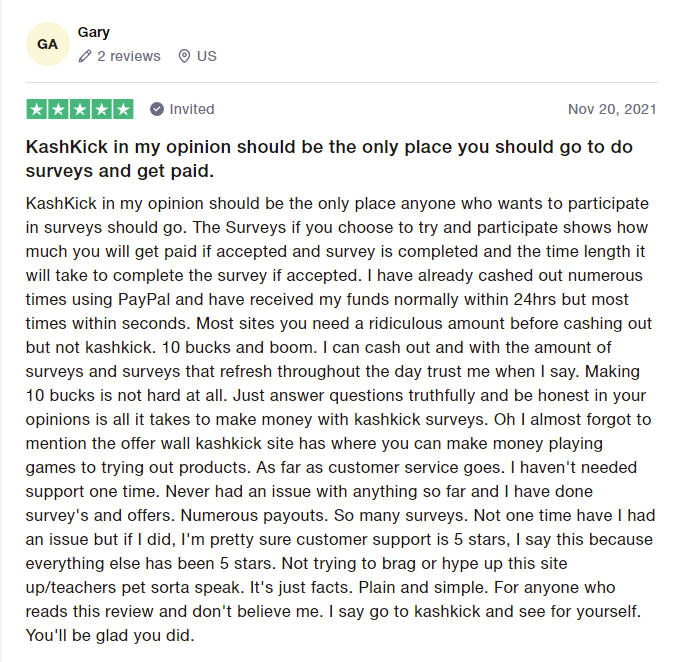Click the first green rating star
Screen dimensions: 680x662
click(x=37, y=109)
